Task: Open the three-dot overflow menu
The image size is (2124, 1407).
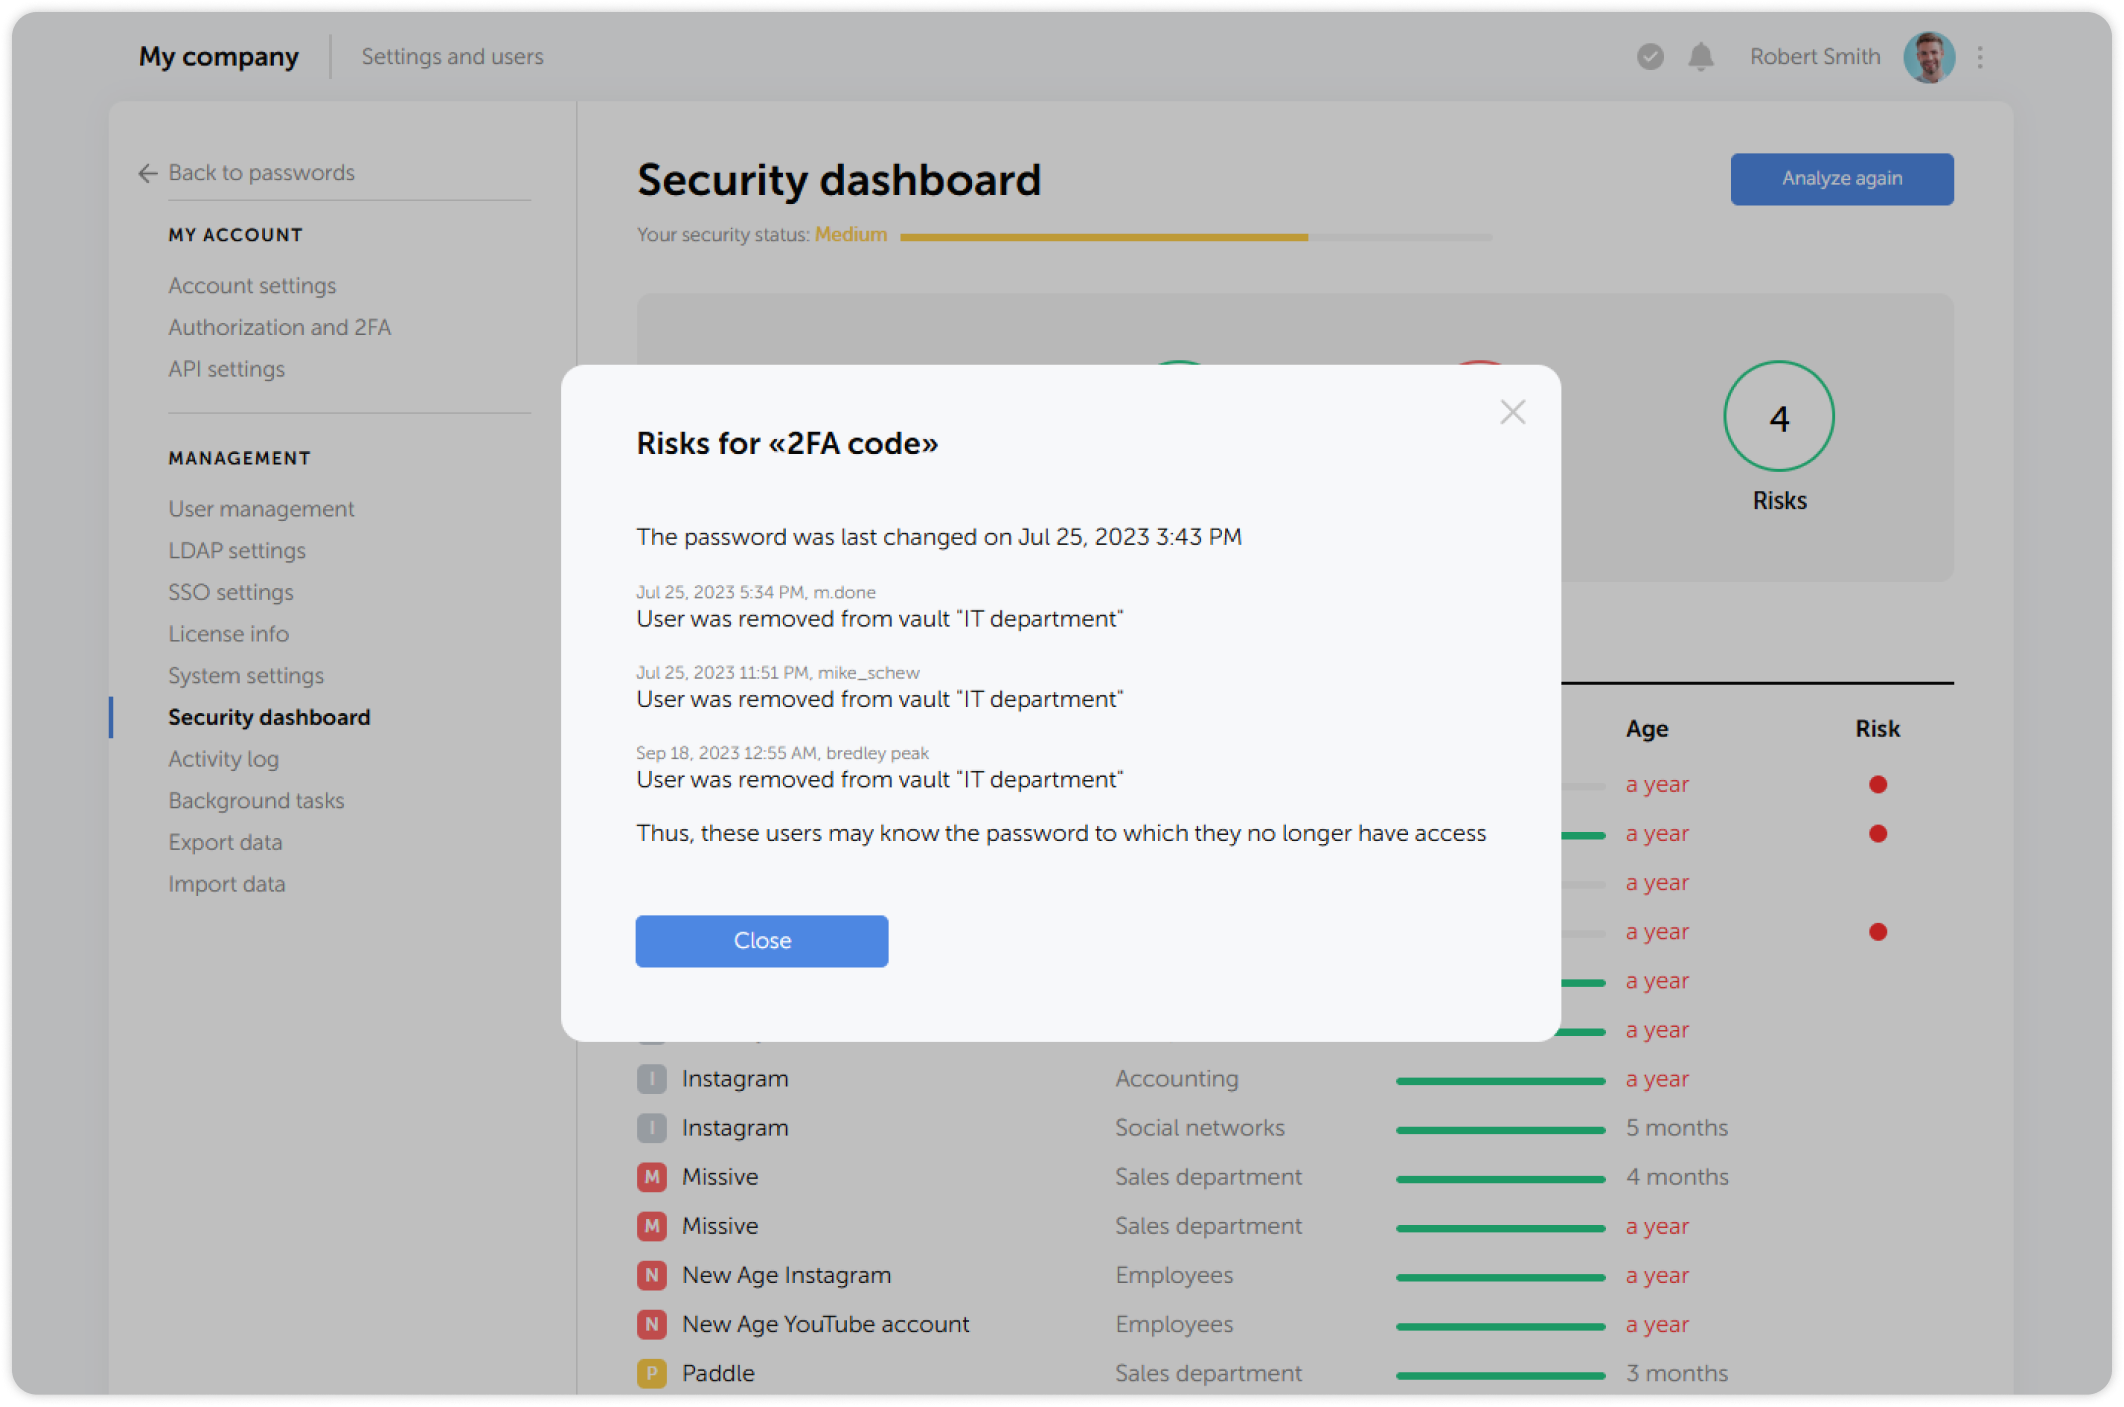Action: [x=1979, y=57]
